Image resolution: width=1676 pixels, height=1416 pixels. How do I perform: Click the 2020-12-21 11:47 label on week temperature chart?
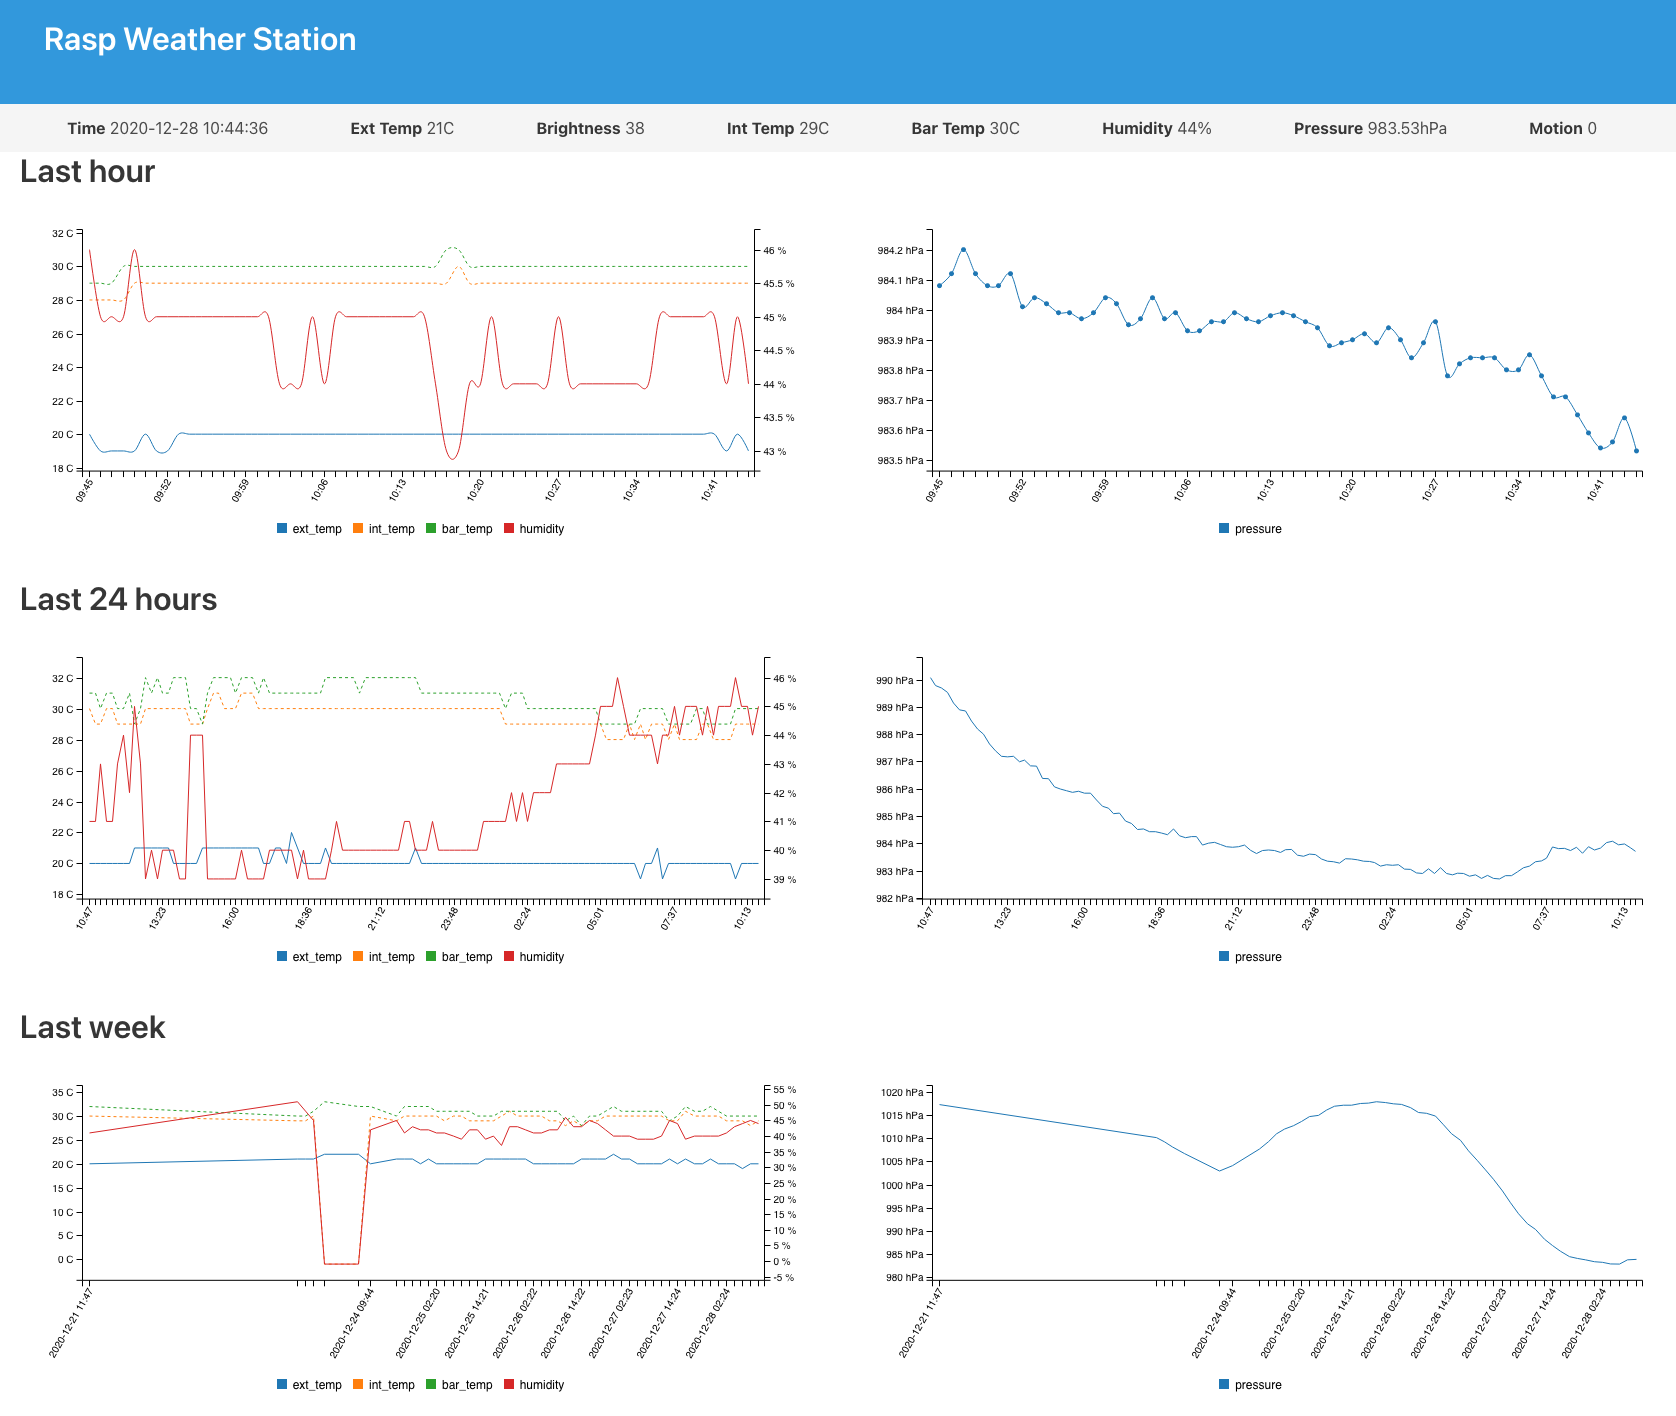[70, 1321]
